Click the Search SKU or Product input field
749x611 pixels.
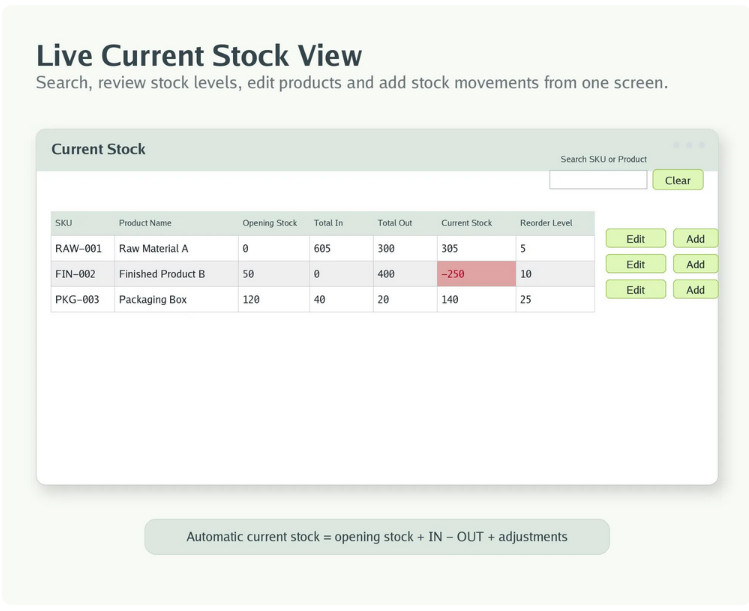tap(598, 180)
